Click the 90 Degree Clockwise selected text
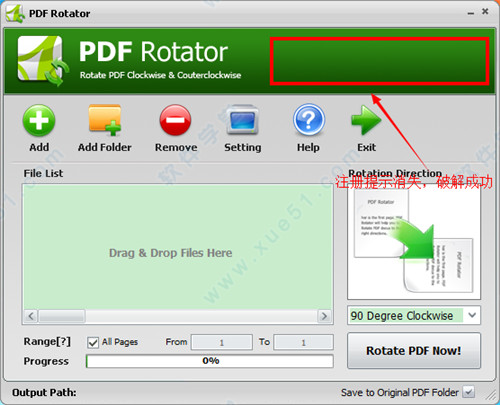The height and width of the screenshot is (405, 500). (402, 315)
